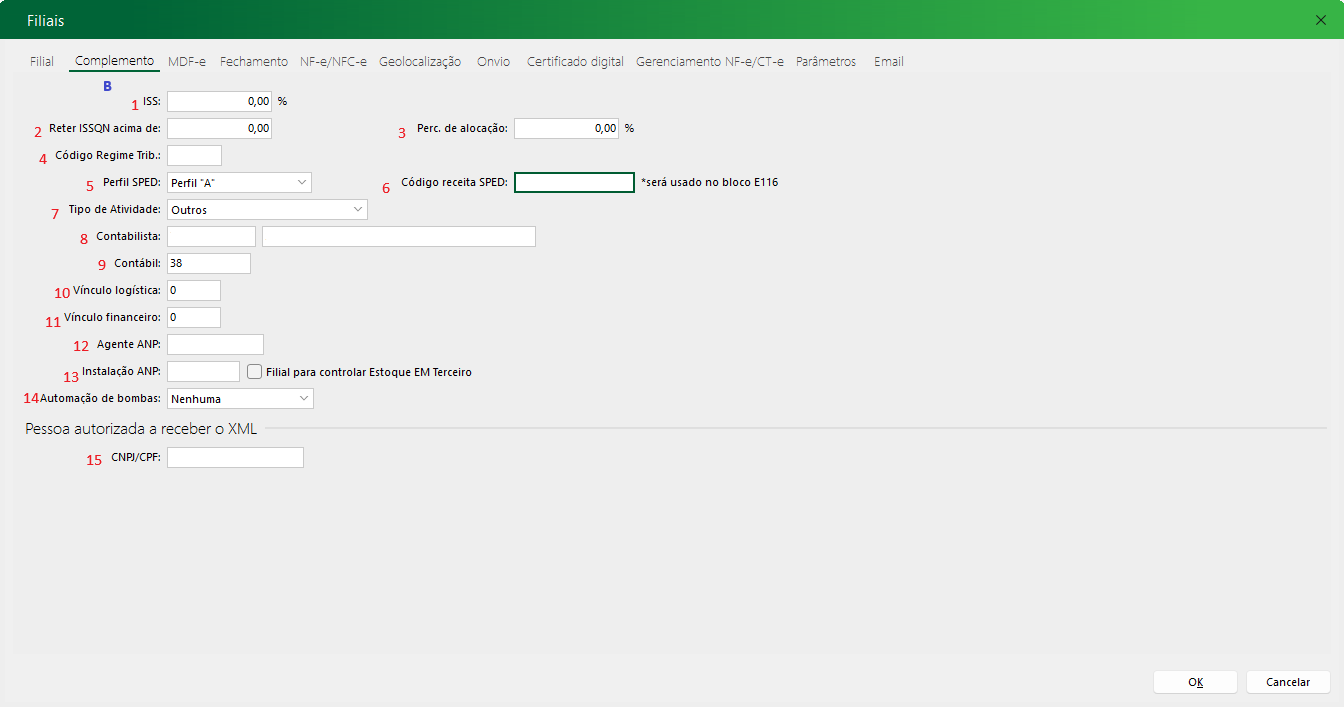Enable Filial para controlar Estoque EM Terceiro
The height and width of the screenshot is (707, 1344).
tap(255, 372)
